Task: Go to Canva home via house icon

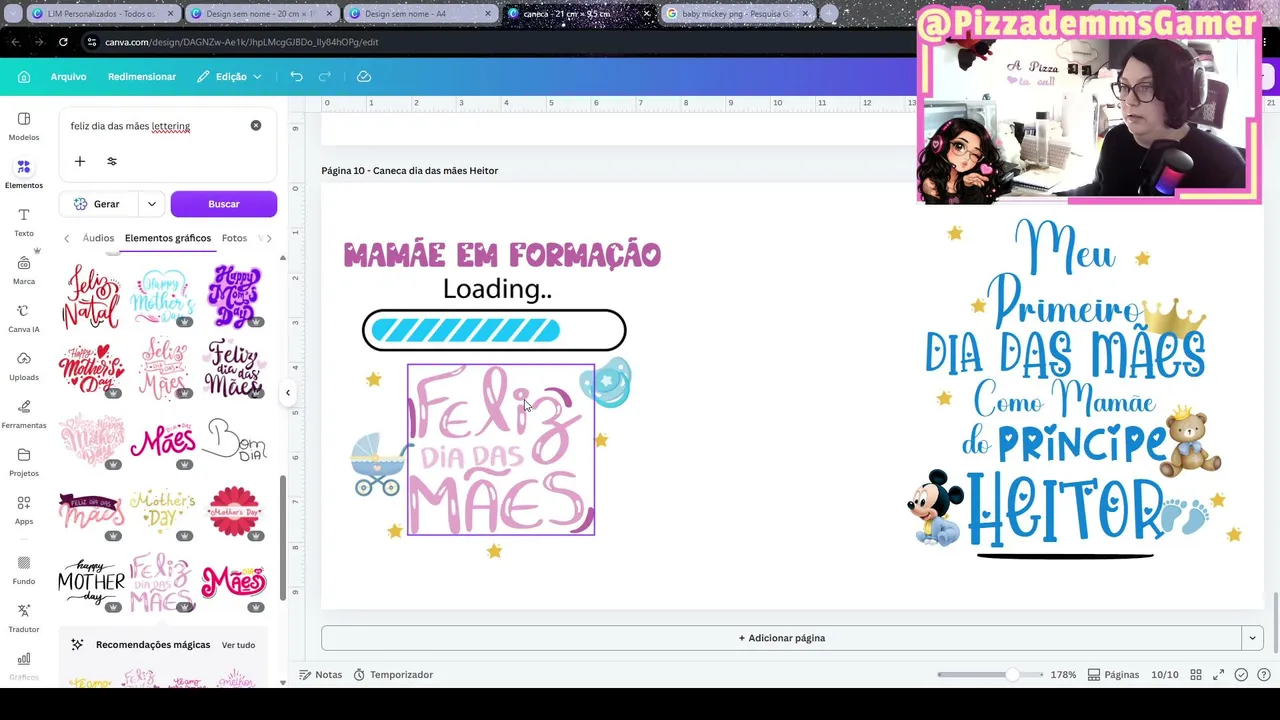Action: point(24,77)
